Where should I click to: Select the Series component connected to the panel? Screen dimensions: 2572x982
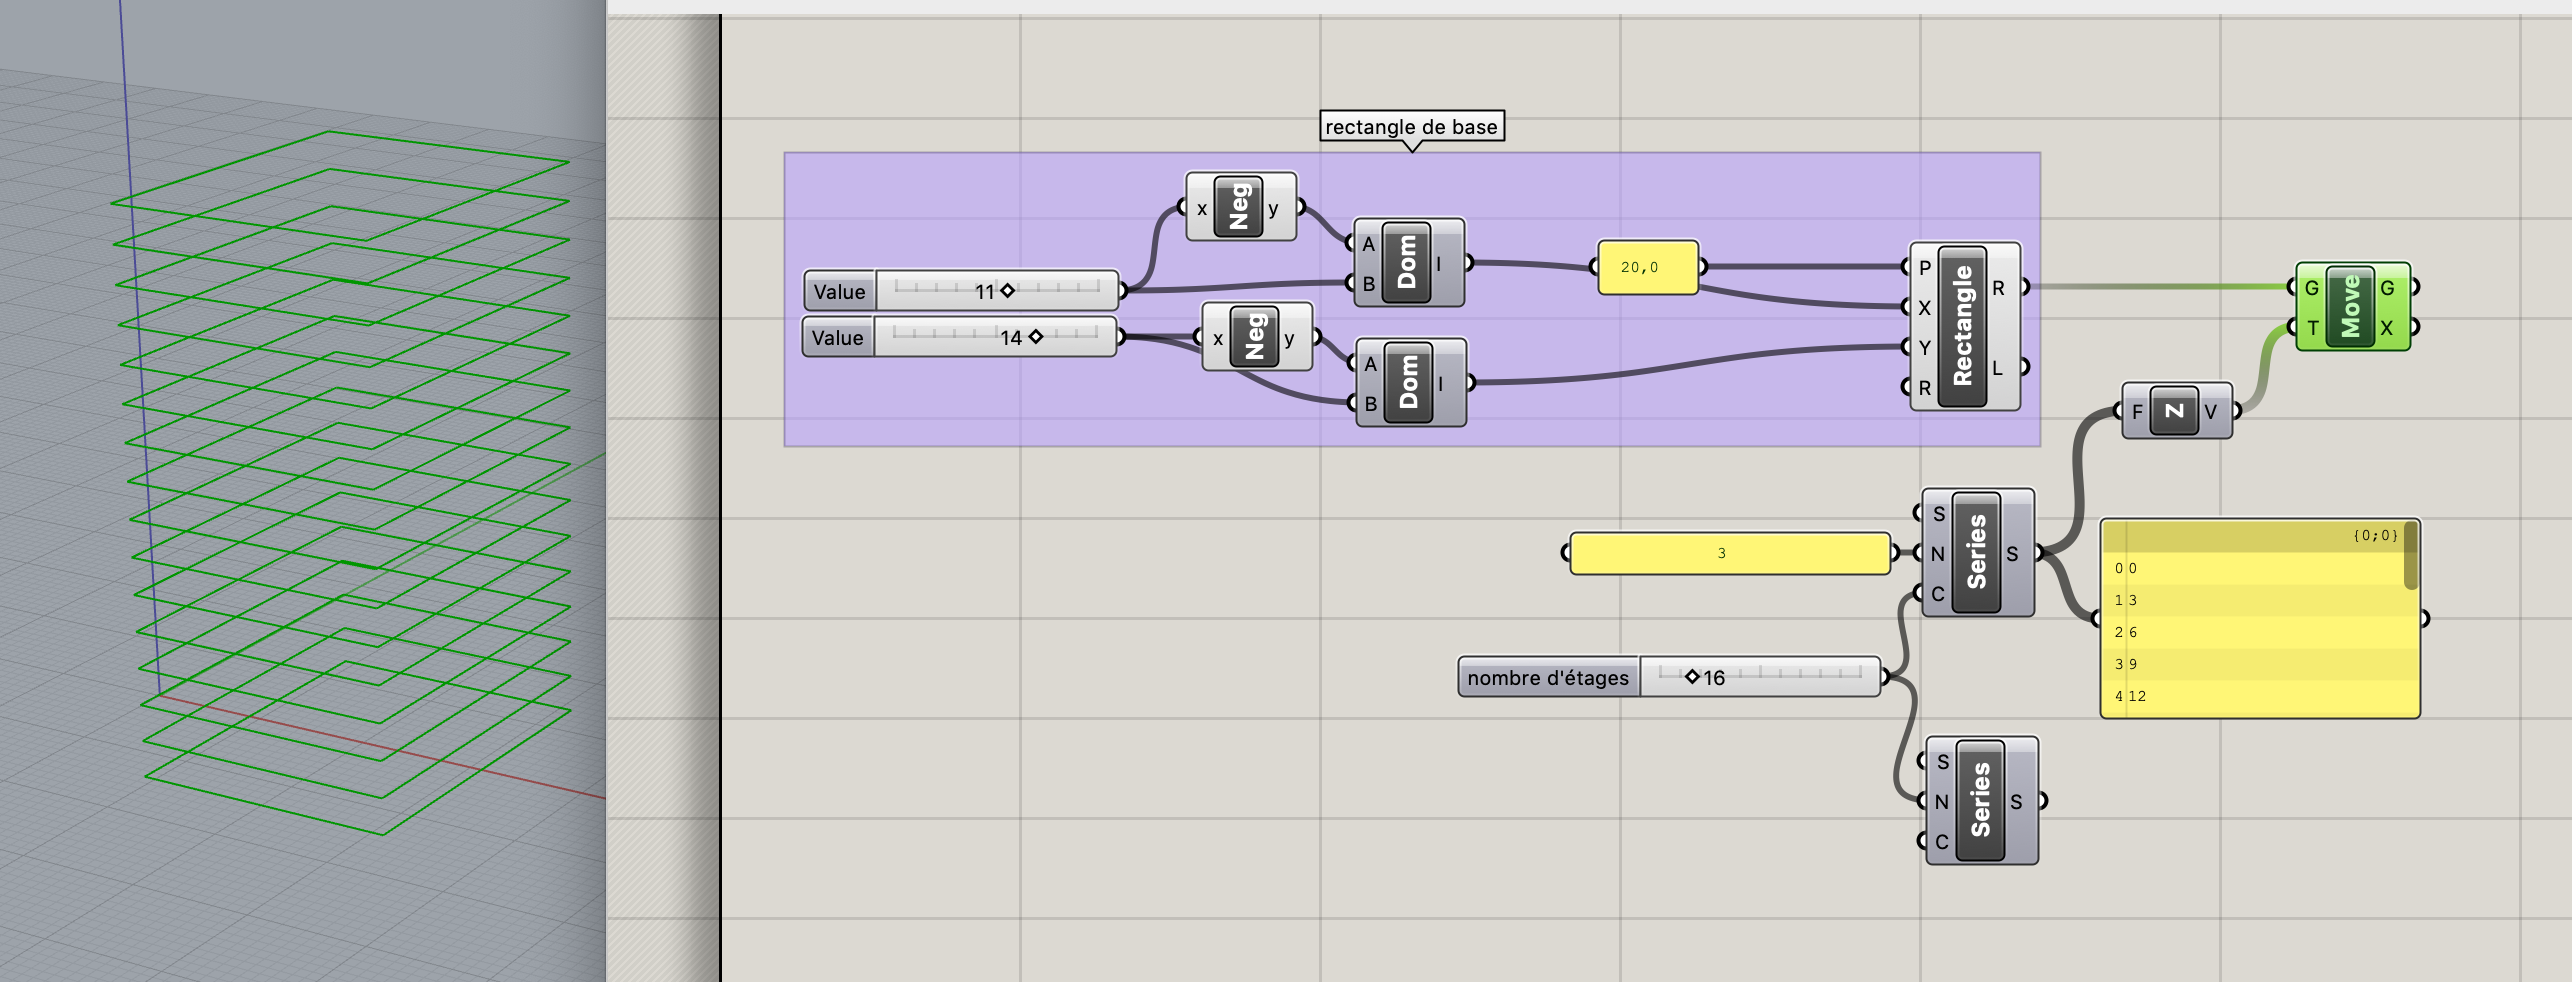1975,552
